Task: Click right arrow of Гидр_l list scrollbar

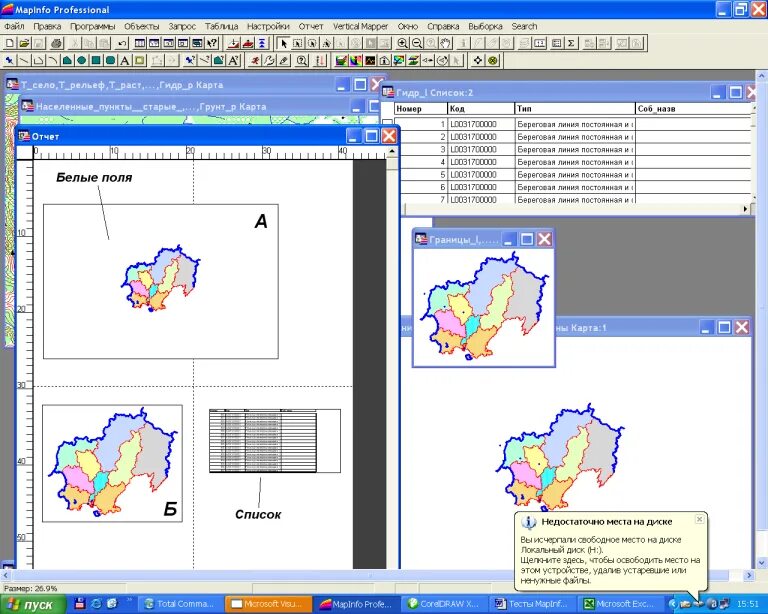Action: click(745, 209)
